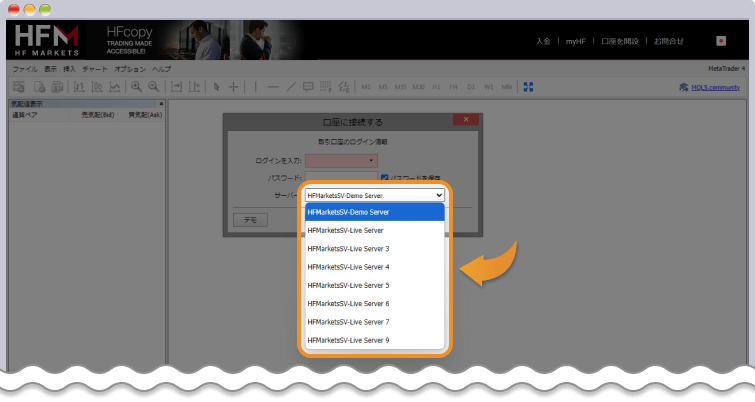Select the text label comment tool
This screenshot has height=402, width=755.
pyautogui.click(x=308, y=87)
